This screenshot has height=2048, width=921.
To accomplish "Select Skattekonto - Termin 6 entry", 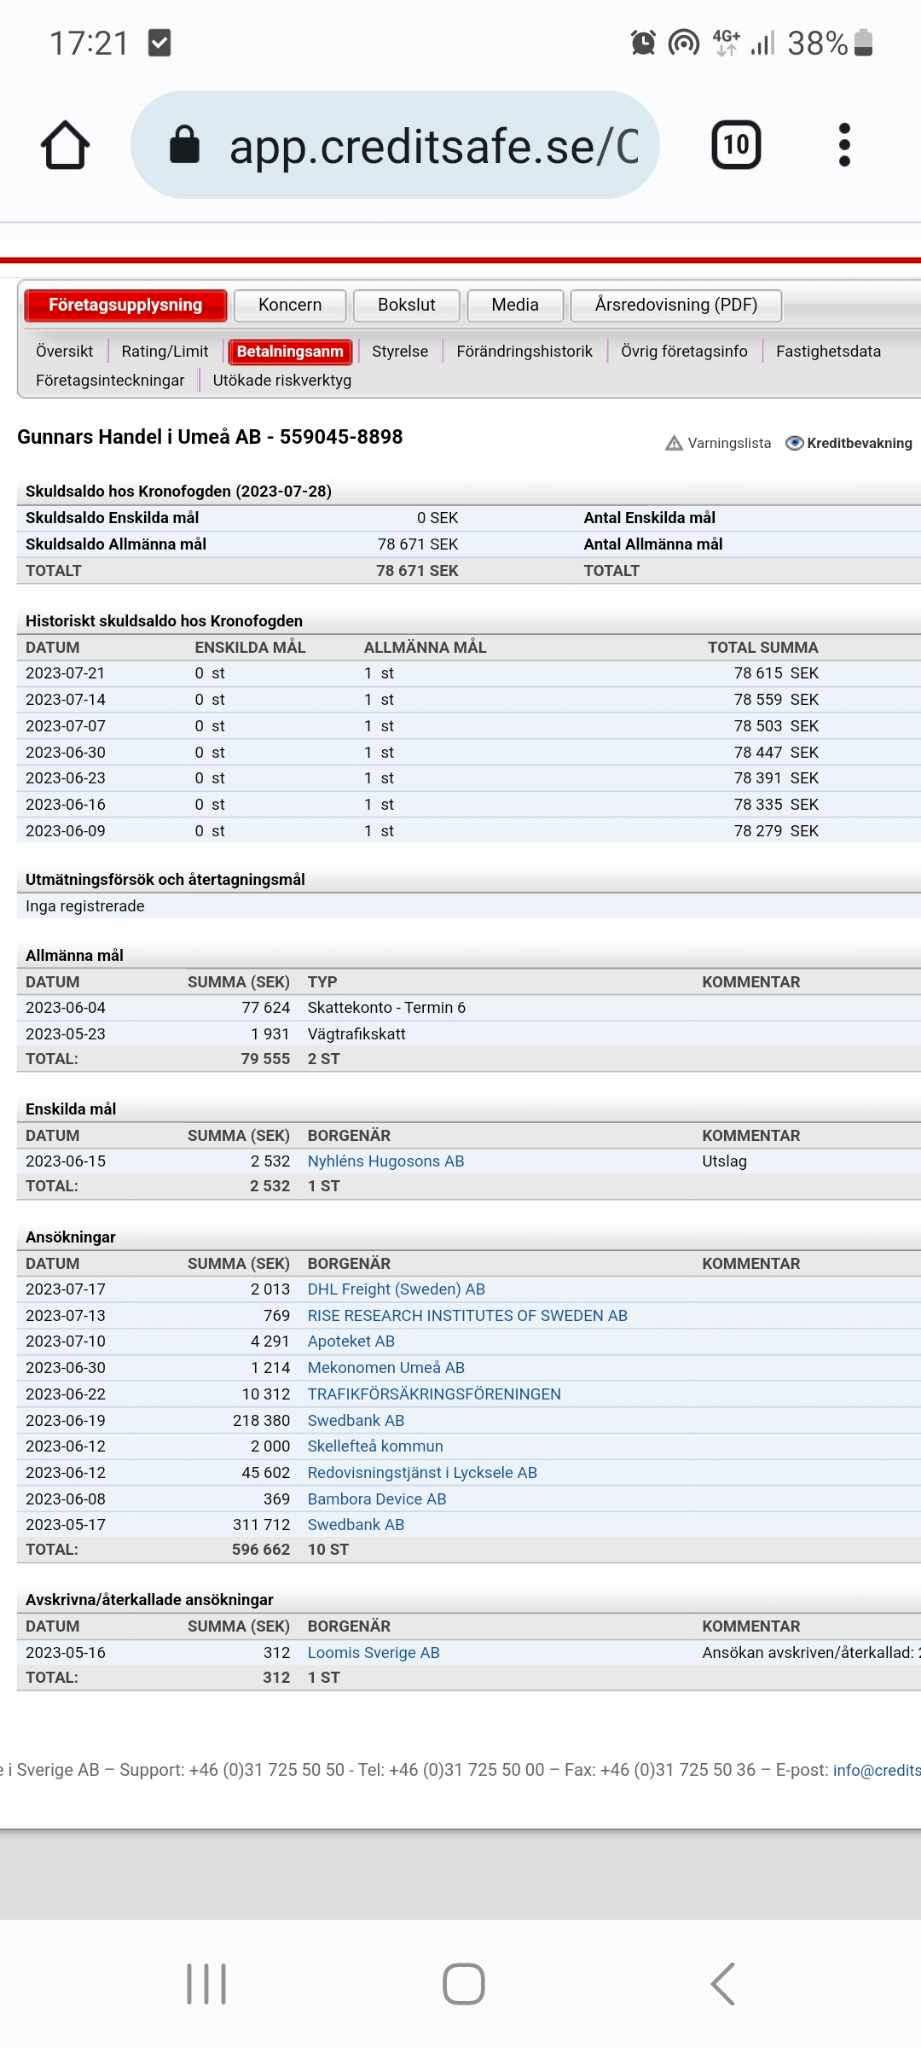I will (x=386, y=1008).
